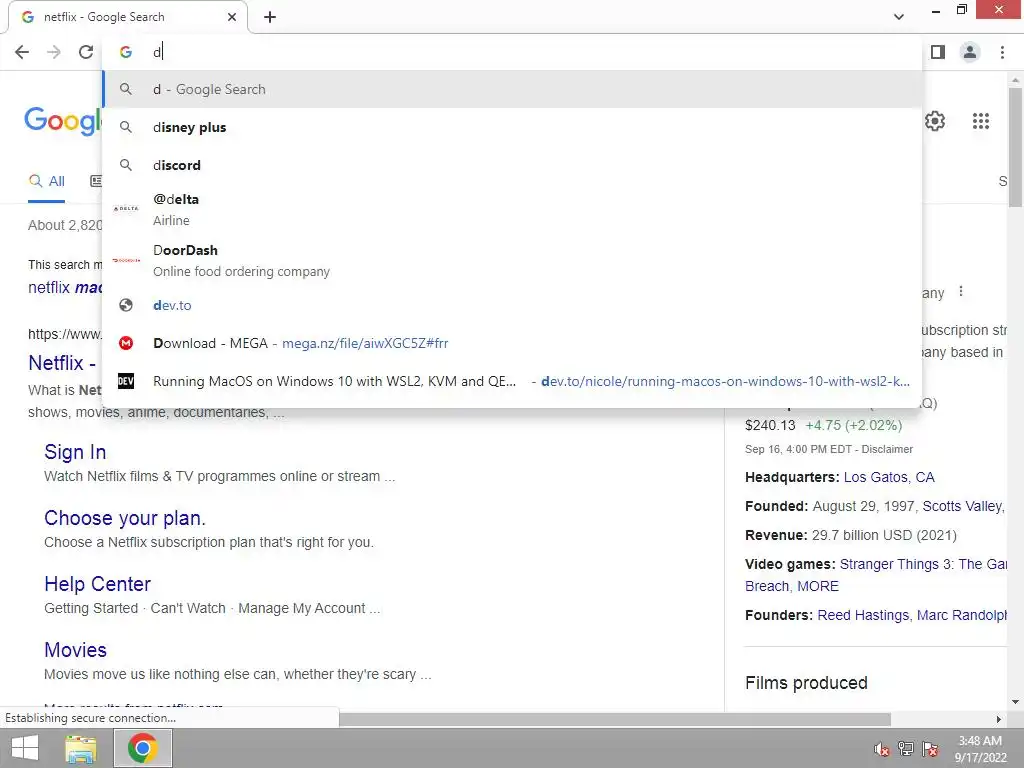This screenshot has width=1024, height=768.
Task: Go back using the browser back arrow
Action: click(x=22, y=52)
